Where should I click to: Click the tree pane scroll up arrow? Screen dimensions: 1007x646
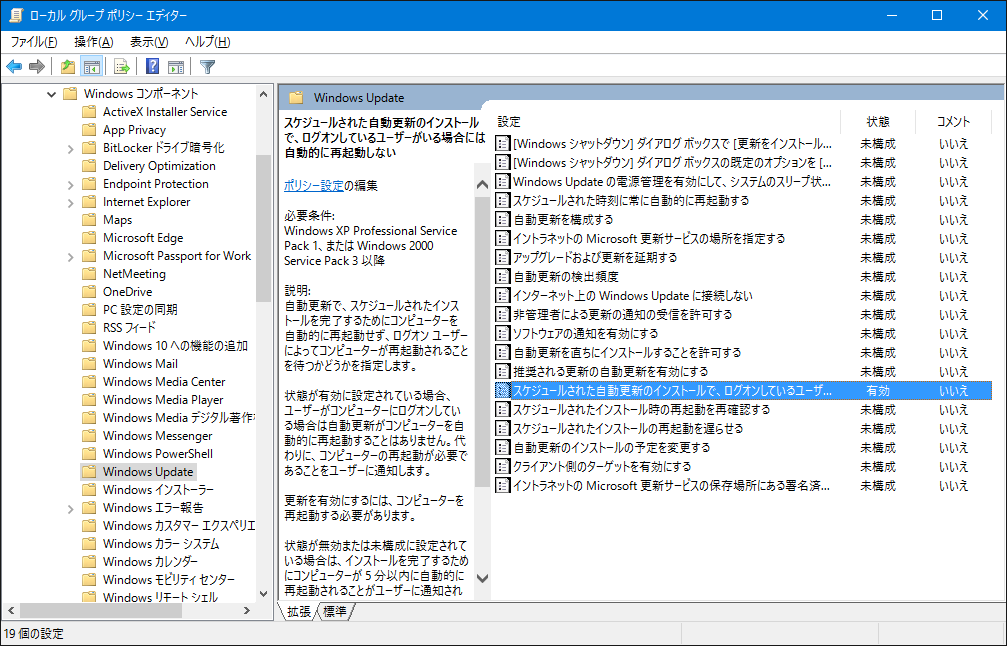(263, 94)
